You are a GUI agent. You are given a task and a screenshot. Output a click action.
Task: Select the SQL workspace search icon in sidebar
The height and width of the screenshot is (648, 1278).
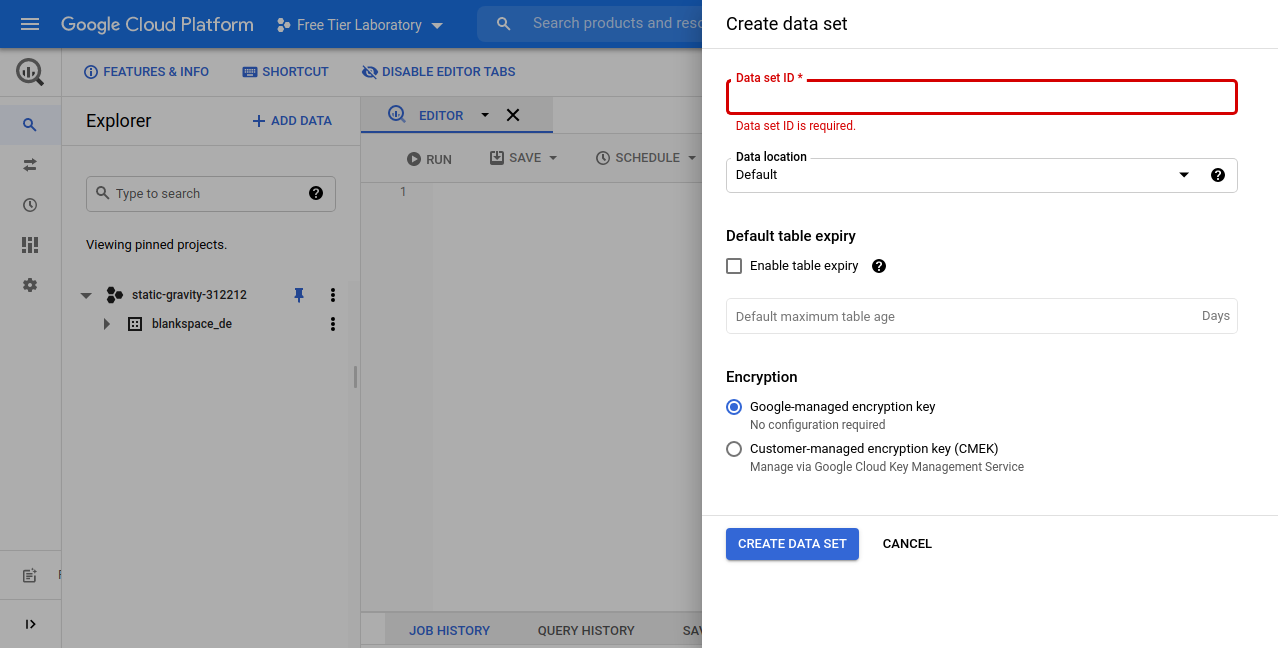click(30, 125)
